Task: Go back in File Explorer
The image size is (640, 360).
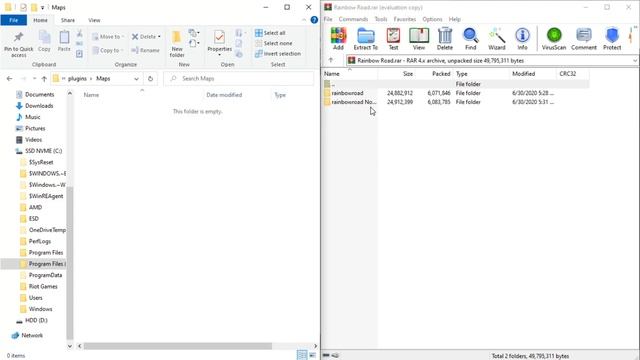Action: (x=10, y=78)
